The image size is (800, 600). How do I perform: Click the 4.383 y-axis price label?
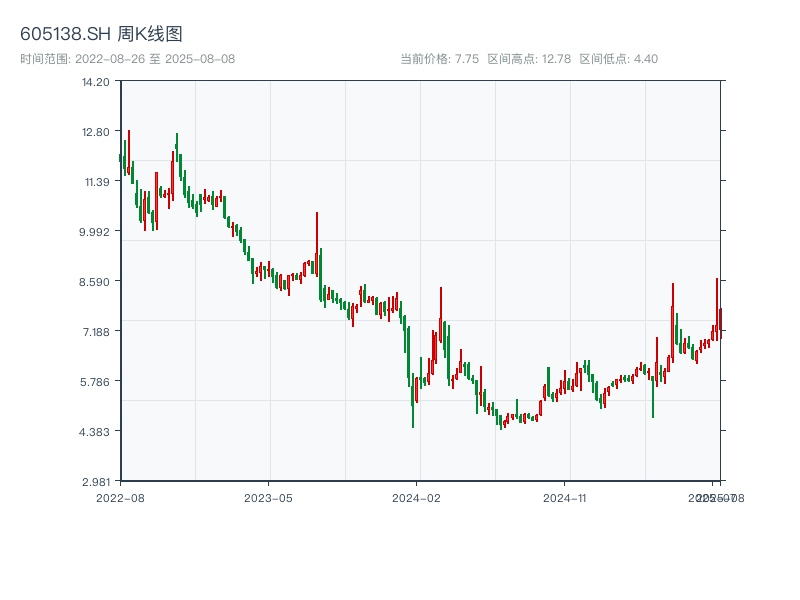click(96, 432)
